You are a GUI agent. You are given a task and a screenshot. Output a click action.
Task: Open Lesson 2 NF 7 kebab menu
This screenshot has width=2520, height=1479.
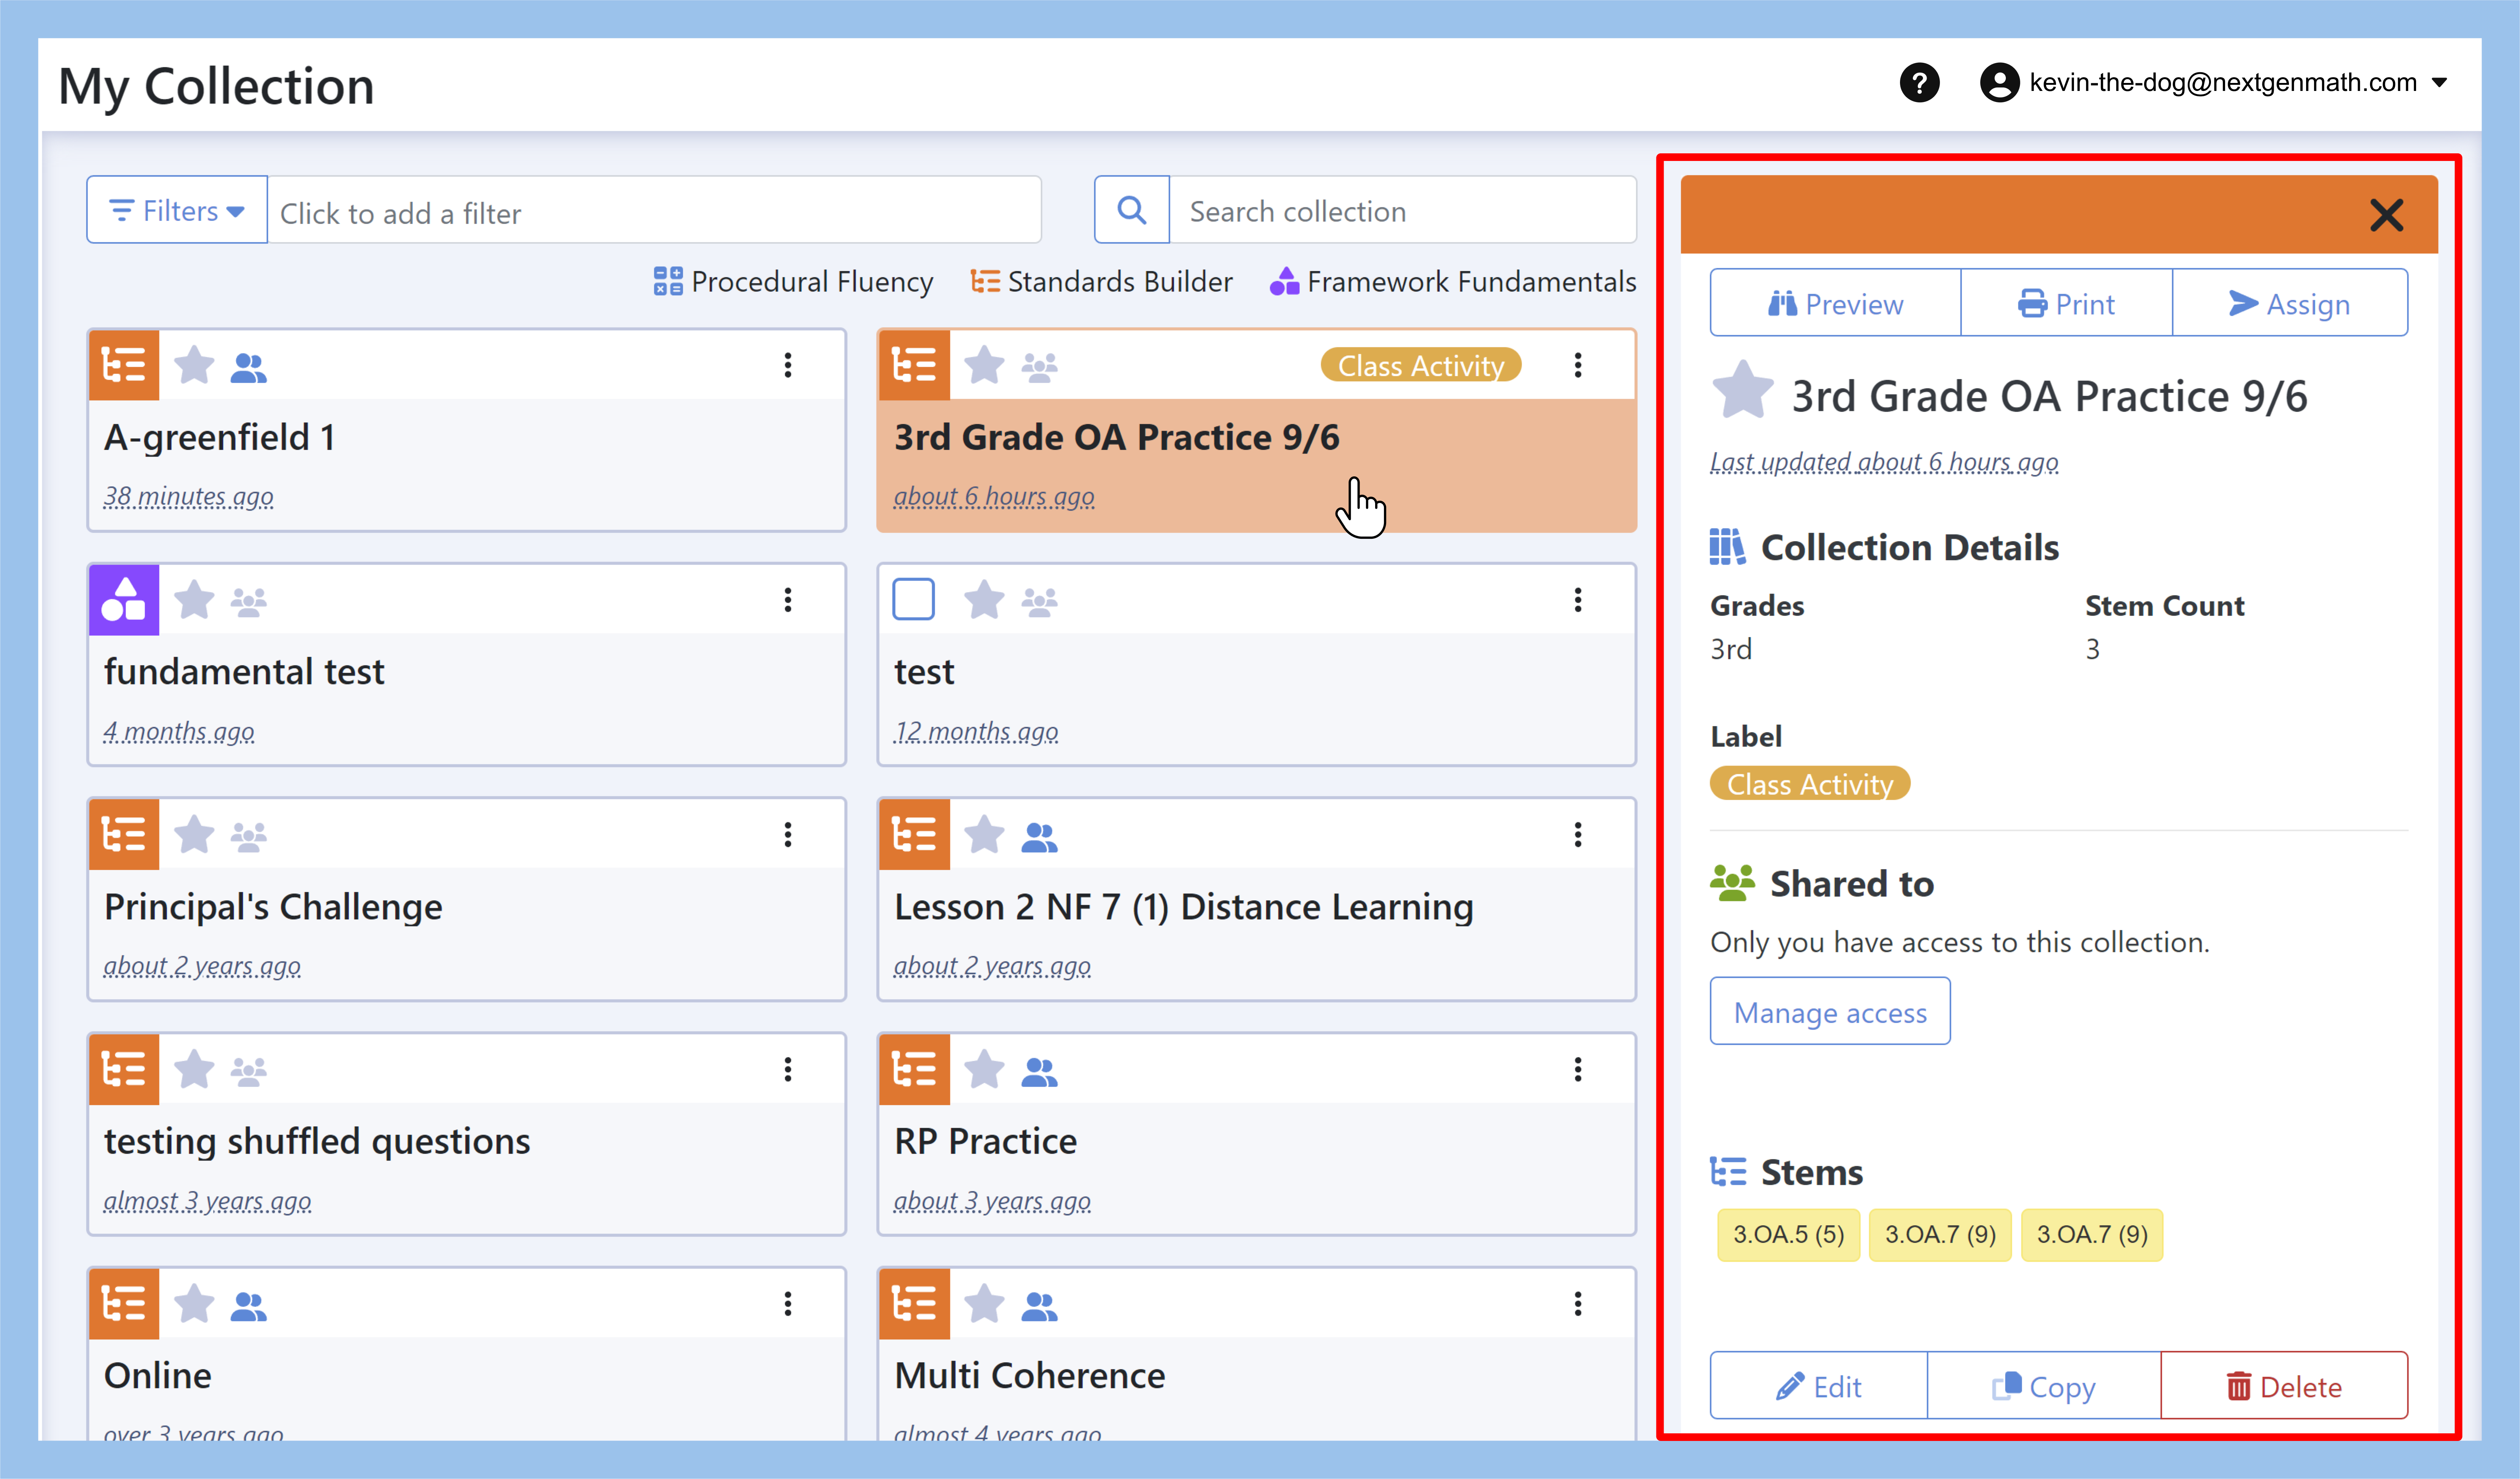coord(1578,834)
